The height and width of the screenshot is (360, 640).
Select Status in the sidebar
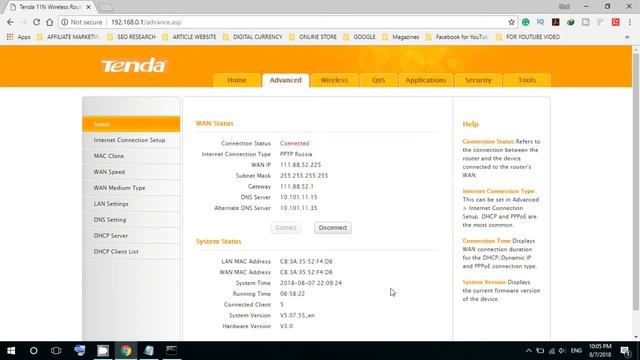tap(131, 124)
